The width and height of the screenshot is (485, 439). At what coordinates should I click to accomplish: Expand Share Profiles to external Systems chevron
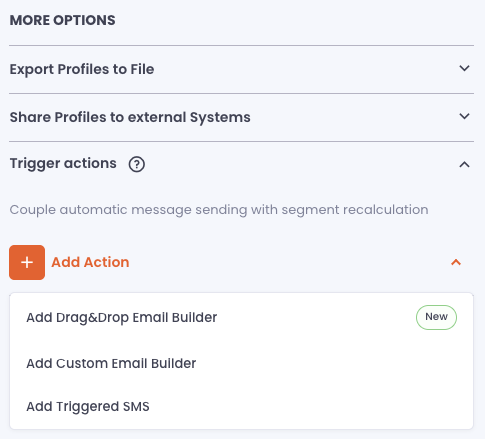464,116
